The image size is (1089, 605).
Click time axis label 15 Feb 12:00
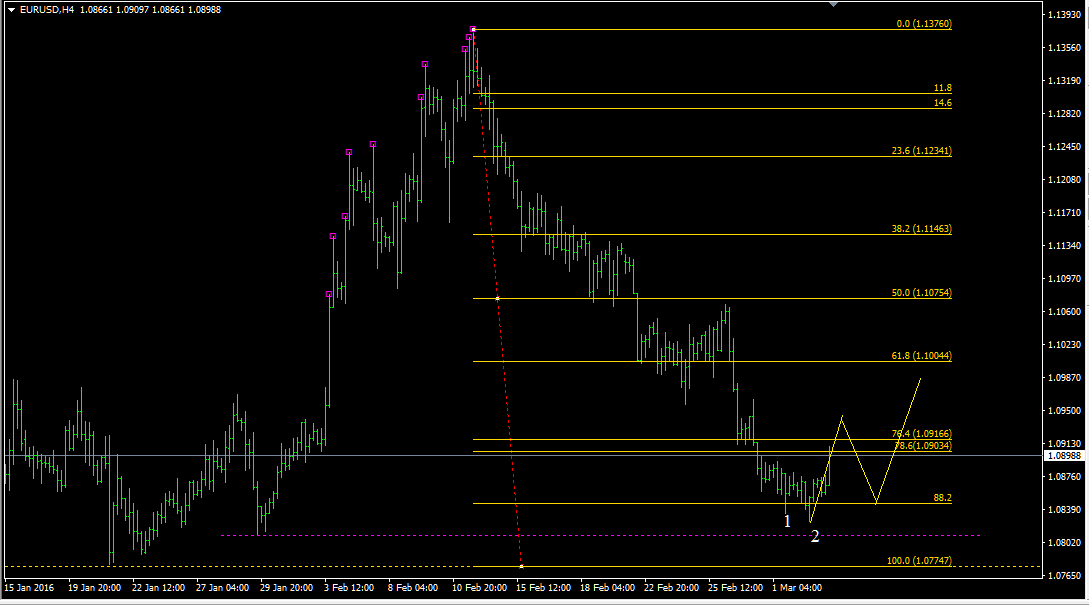click(x=543, y=588)
